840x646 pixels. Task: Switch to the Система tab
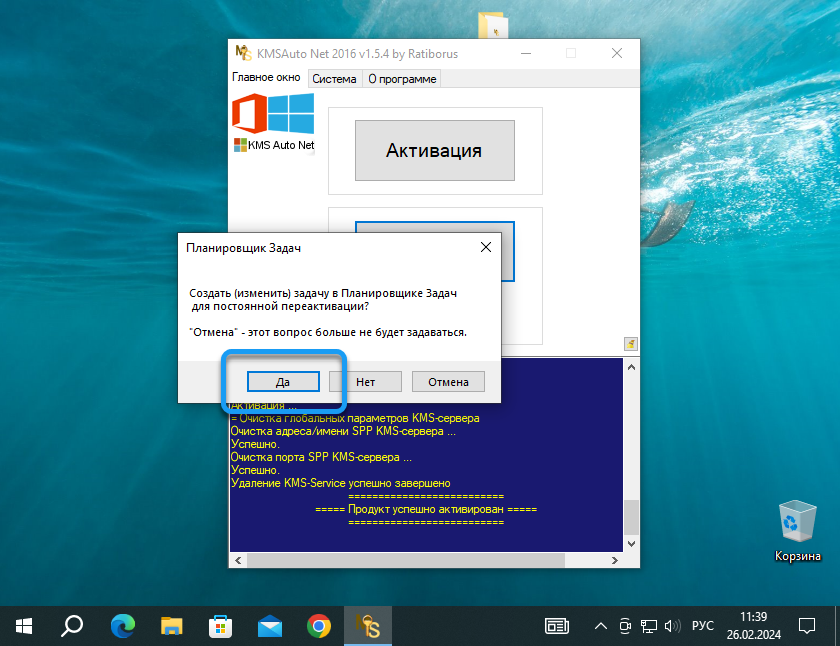click(x=334, y=79)
